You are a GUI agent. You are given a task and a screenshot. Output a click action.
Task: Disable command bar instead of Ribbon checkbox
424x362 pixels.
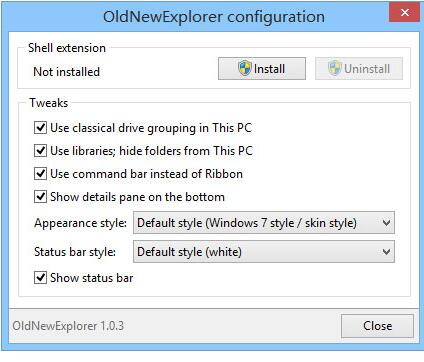pyautogui.click(x=40, y=174)
